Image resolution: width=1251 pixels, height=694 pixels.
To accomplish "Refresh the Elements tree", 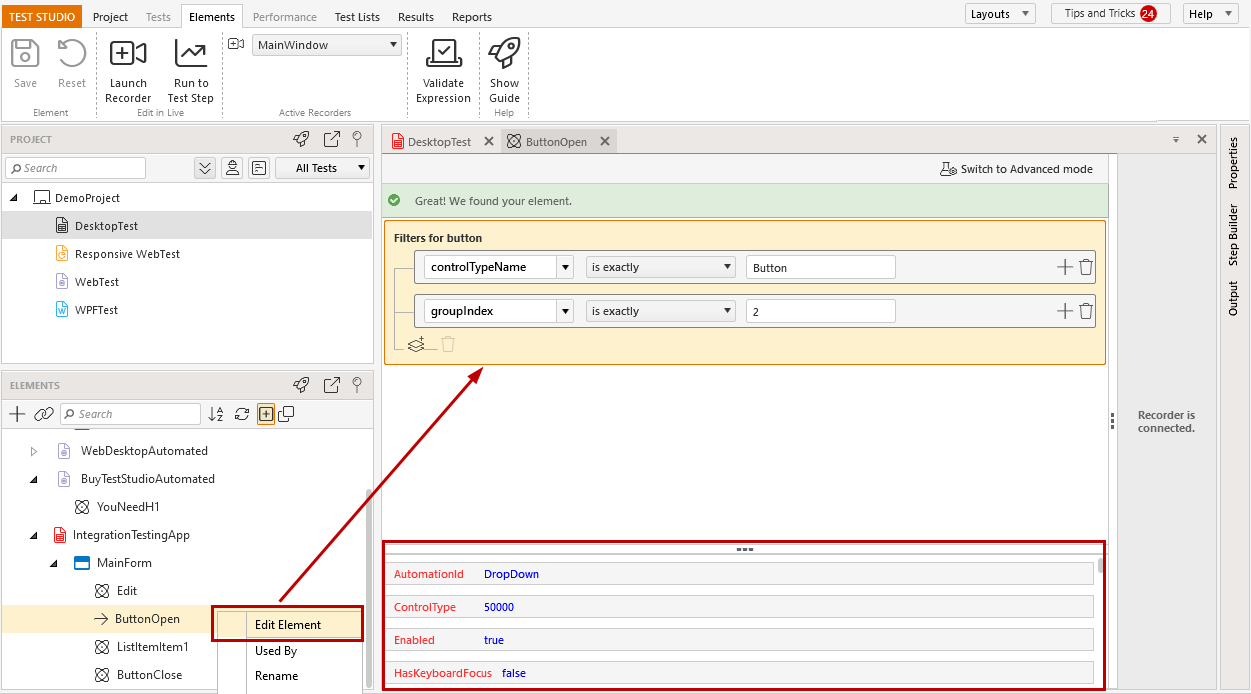I will (x=242, y=414).
